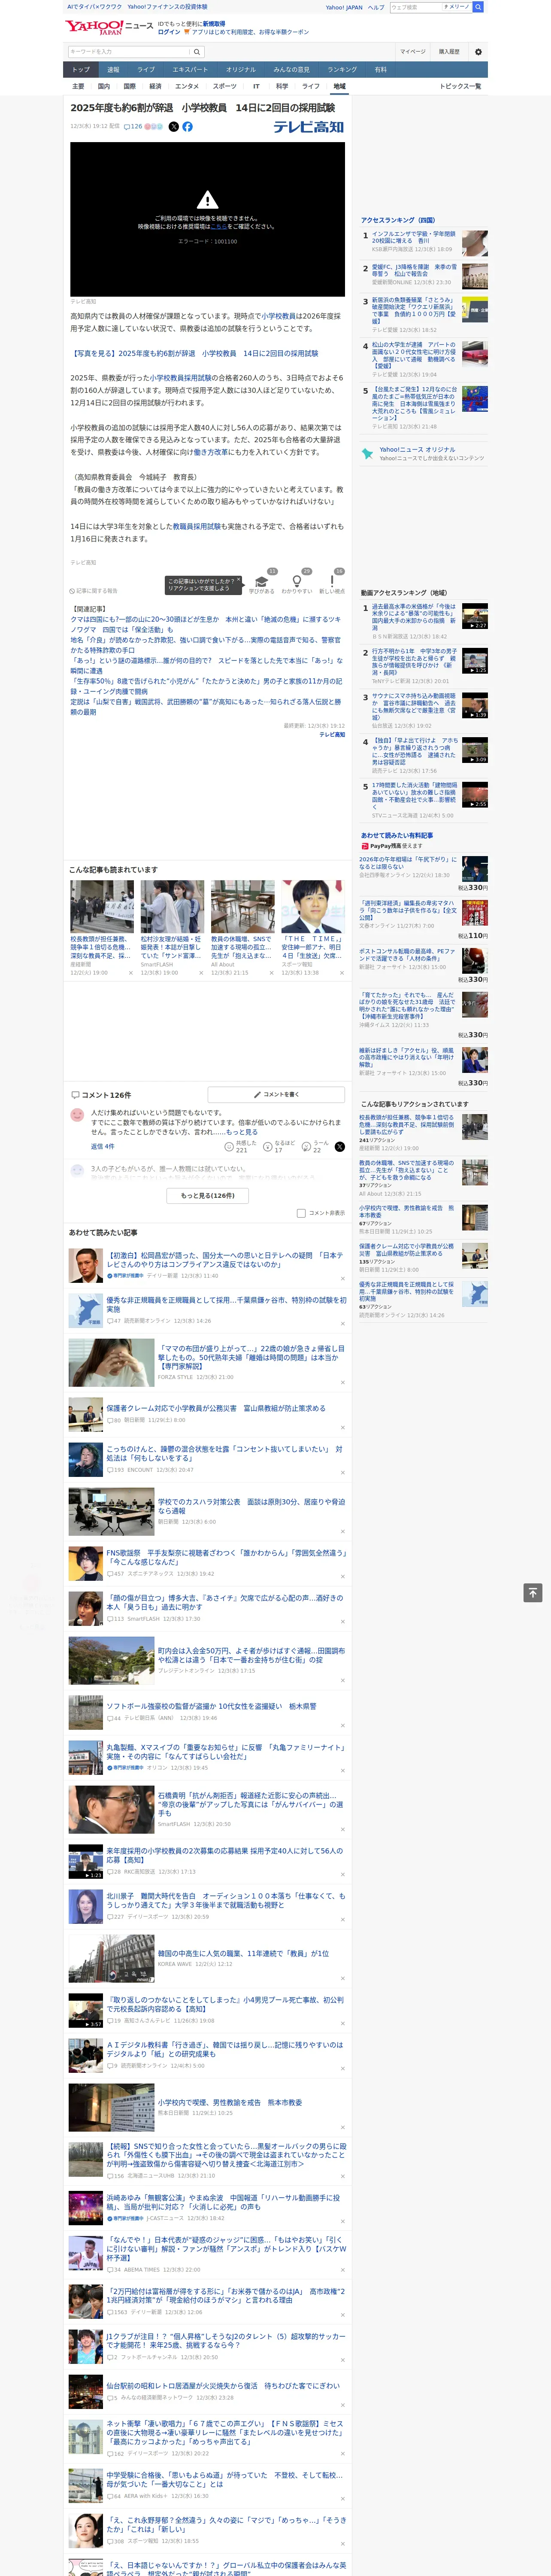Click the top commenter's avatar icon
The width and height of the screenshot is (551, 2576).
pyautogui.click(x=77, y=1114)
